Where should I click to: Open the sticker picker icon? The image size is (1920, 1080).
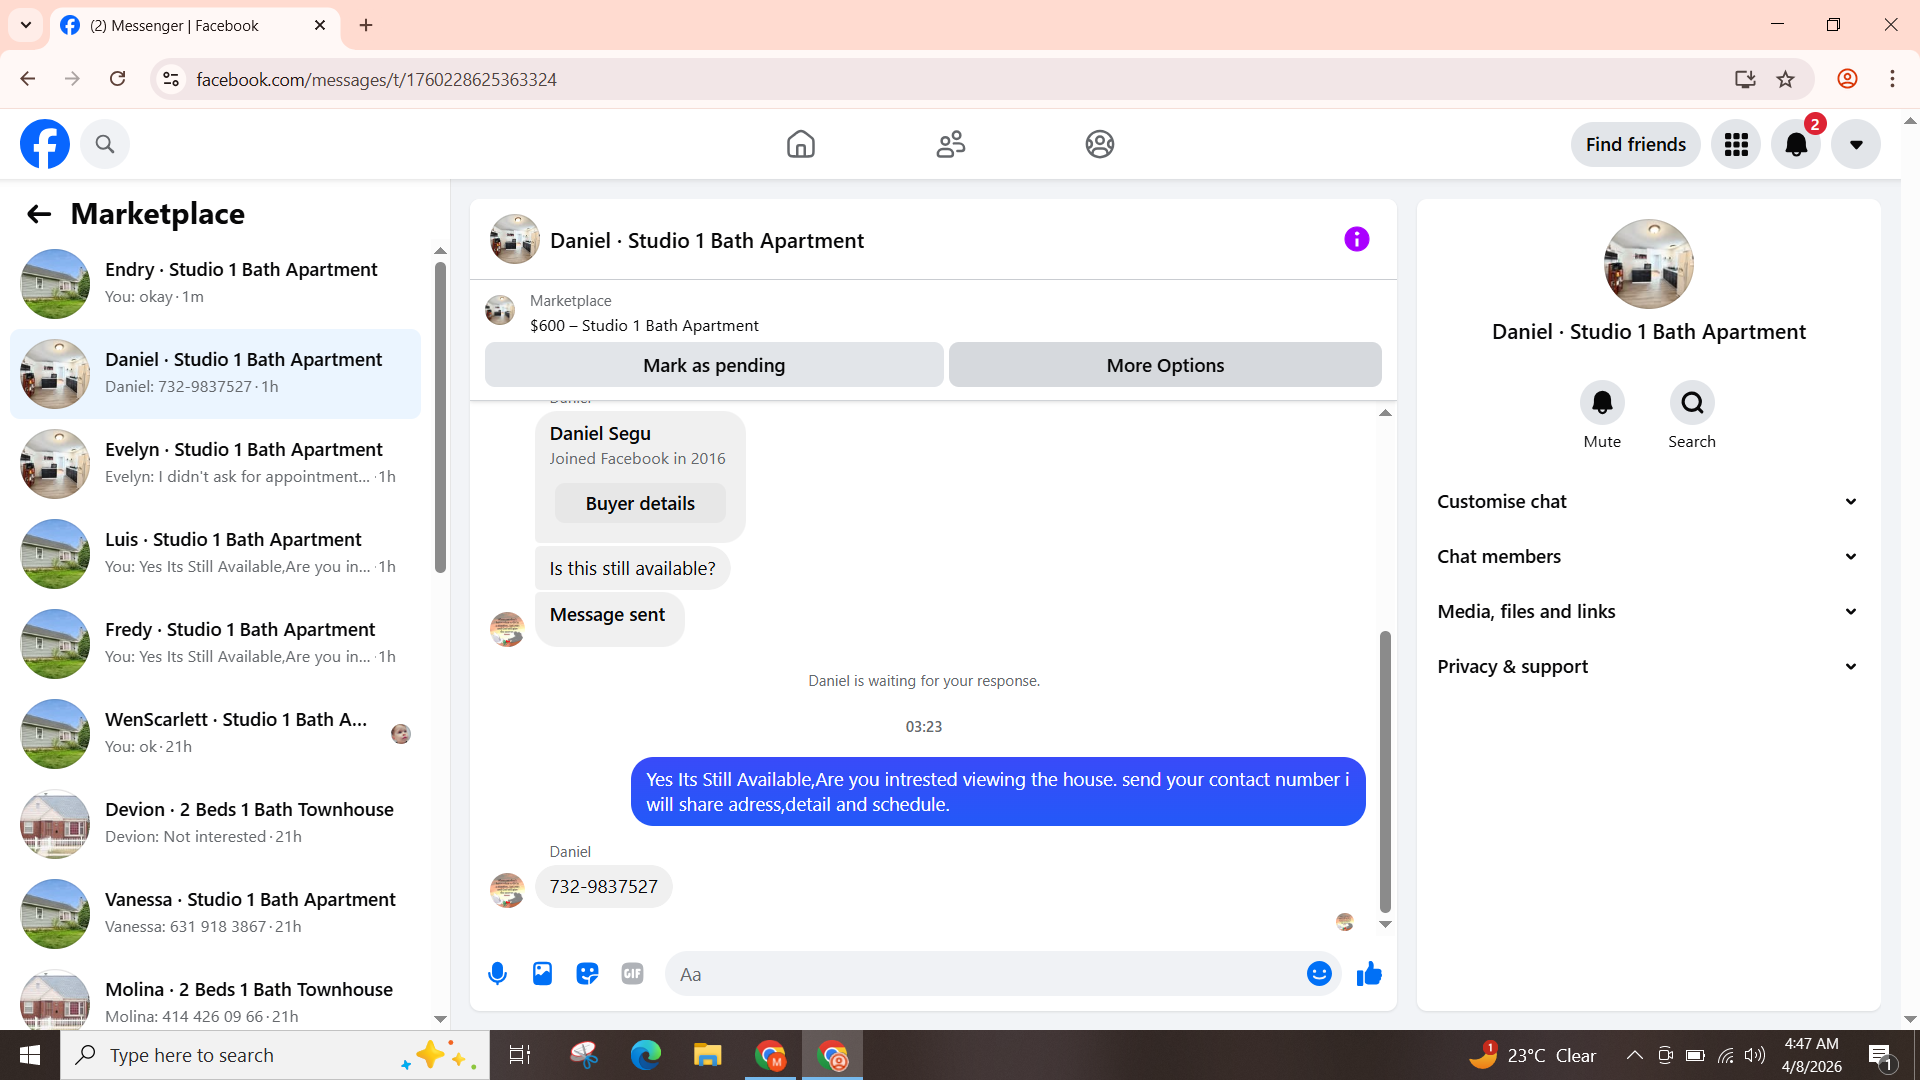[587, 974]
